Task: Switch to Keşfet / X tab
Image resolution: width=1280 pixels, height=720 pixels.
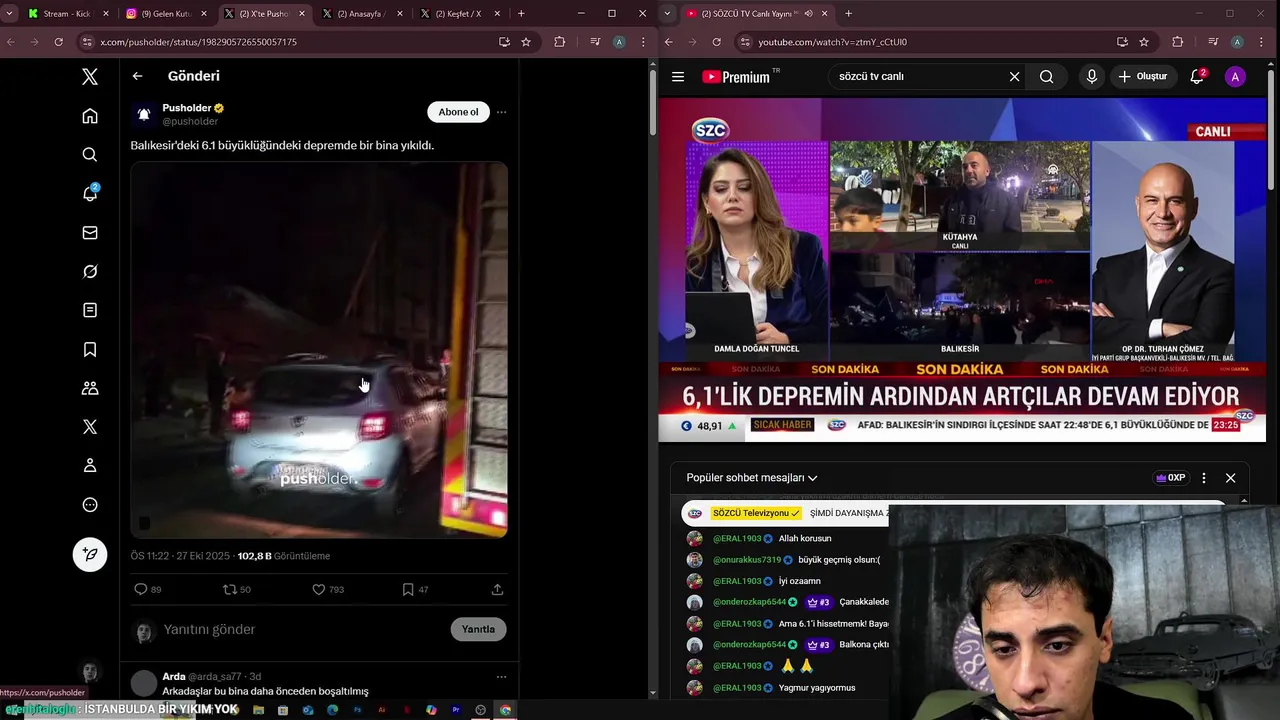Action: click(458, 14)
